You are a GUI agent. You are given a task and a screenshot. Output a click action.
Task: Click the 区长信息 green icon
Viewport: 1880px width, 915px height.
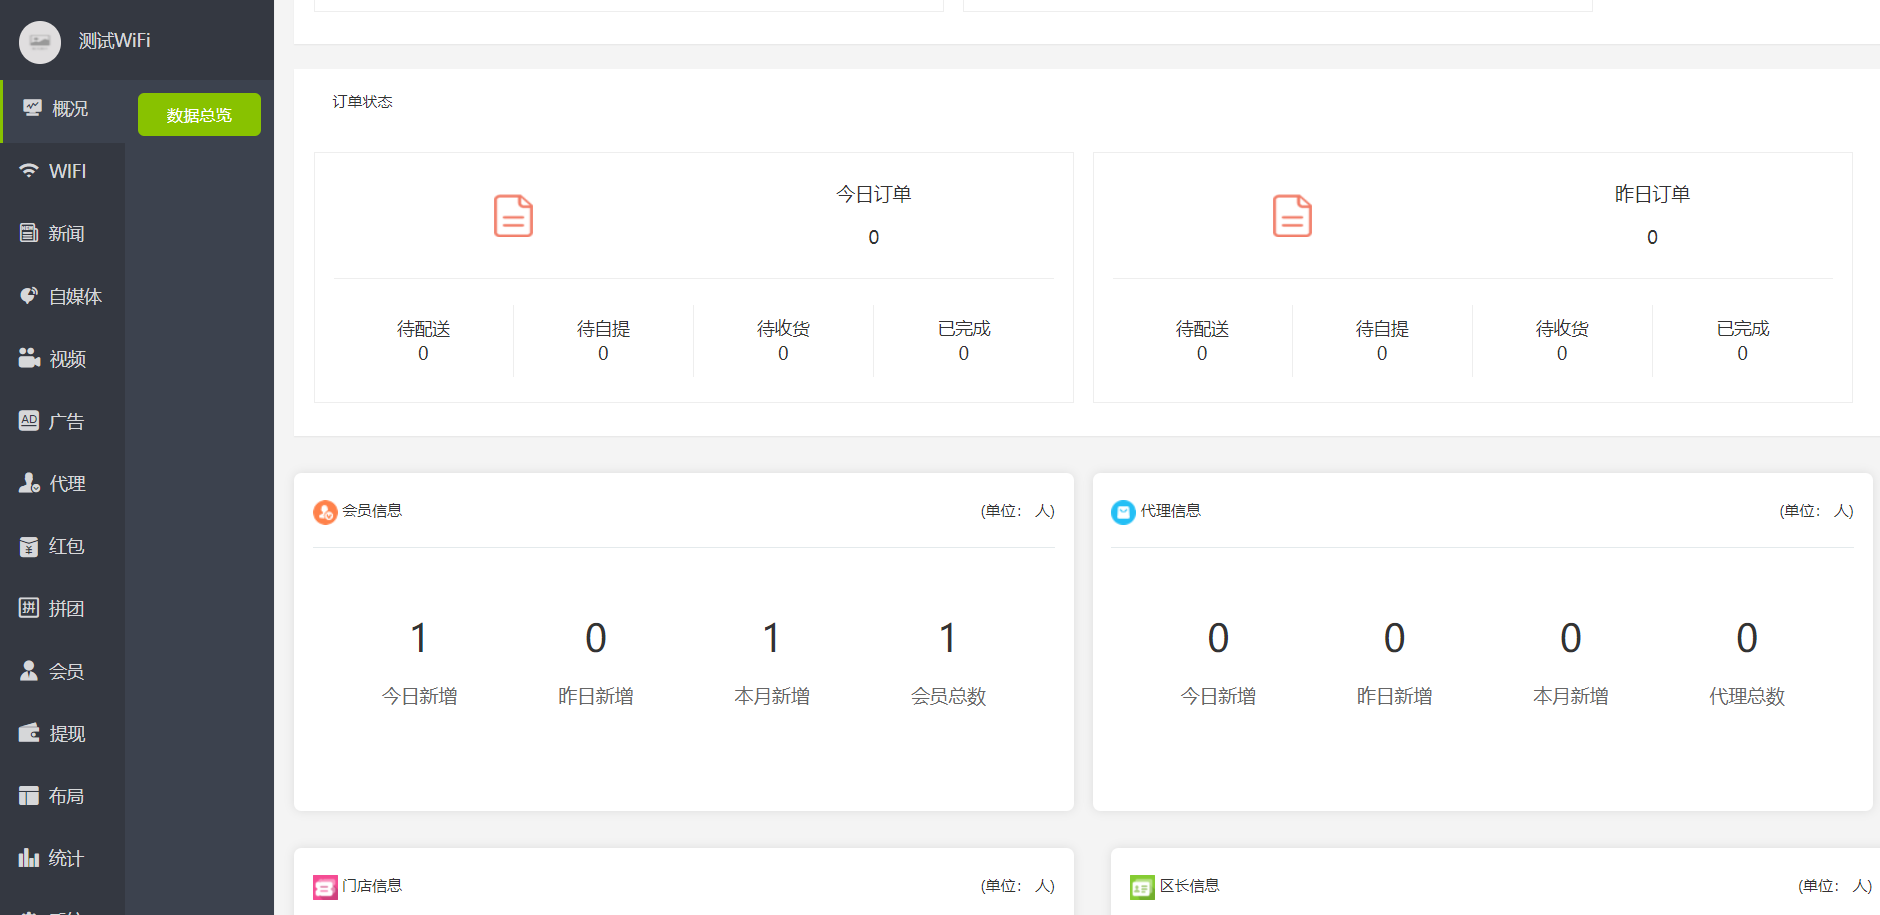(x=1142, y=887)
